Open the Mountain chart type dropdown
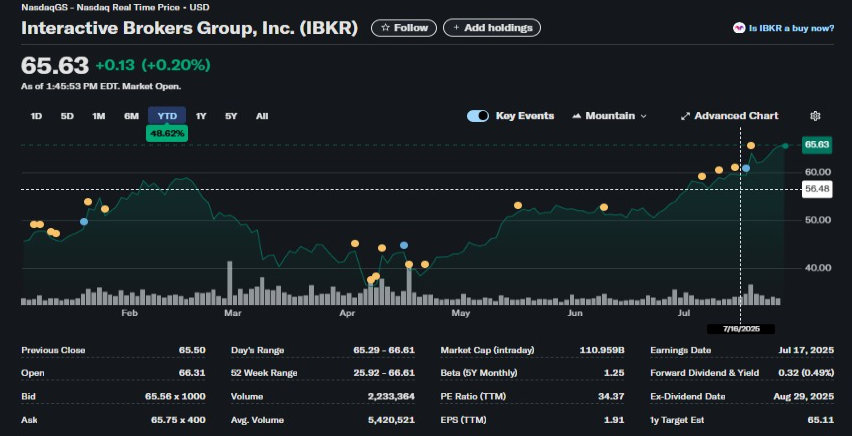The image size is (852, 436). click(x=610, y=116)
